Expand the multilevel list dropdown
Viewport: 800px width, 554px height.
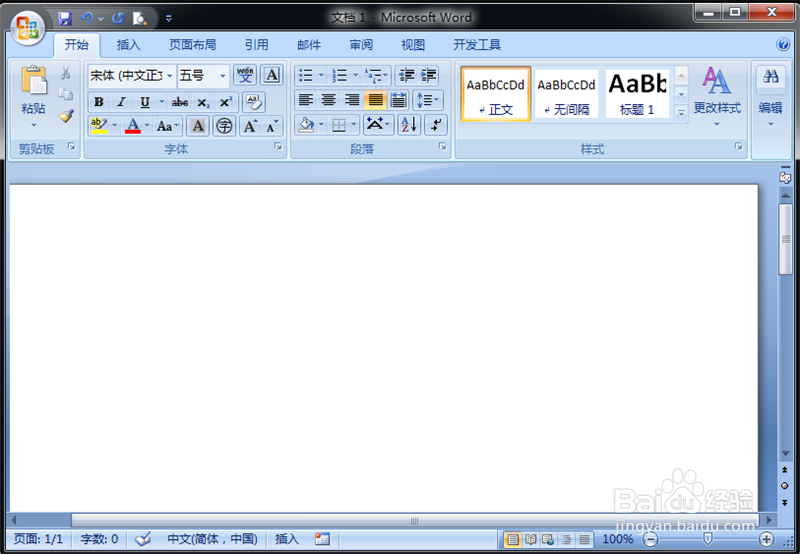(385, 75)
